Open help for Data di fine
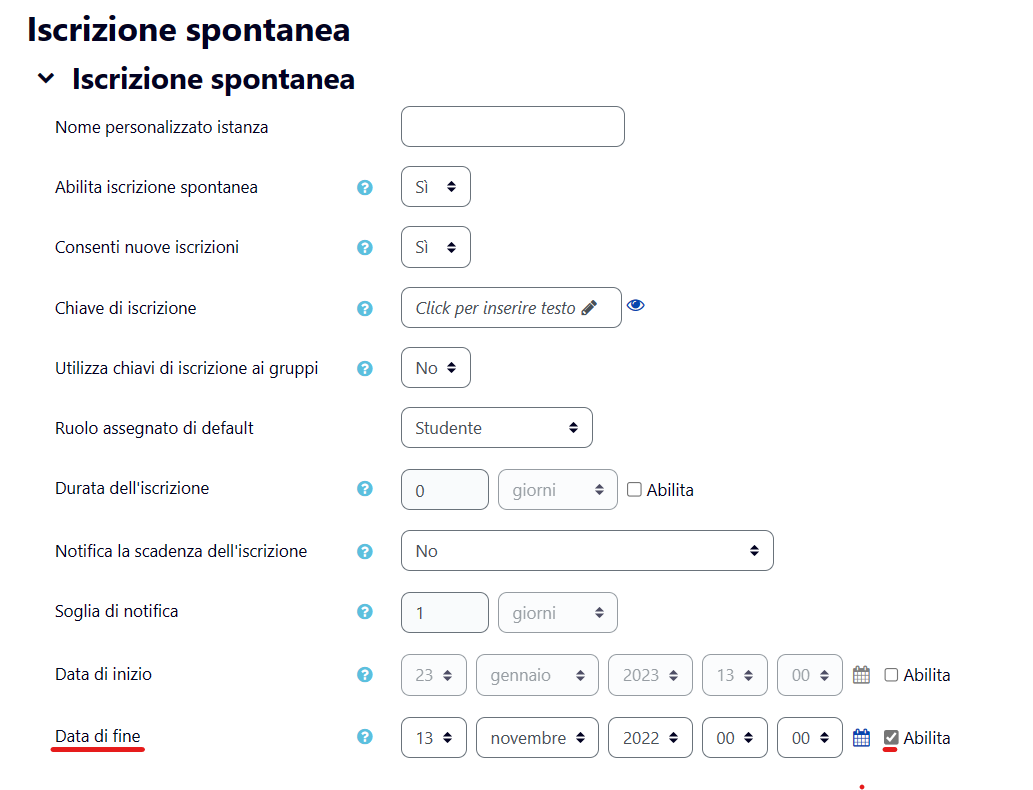Image resolution: width=1033 pixels, height=790 pixels. (x=365, y=737)
